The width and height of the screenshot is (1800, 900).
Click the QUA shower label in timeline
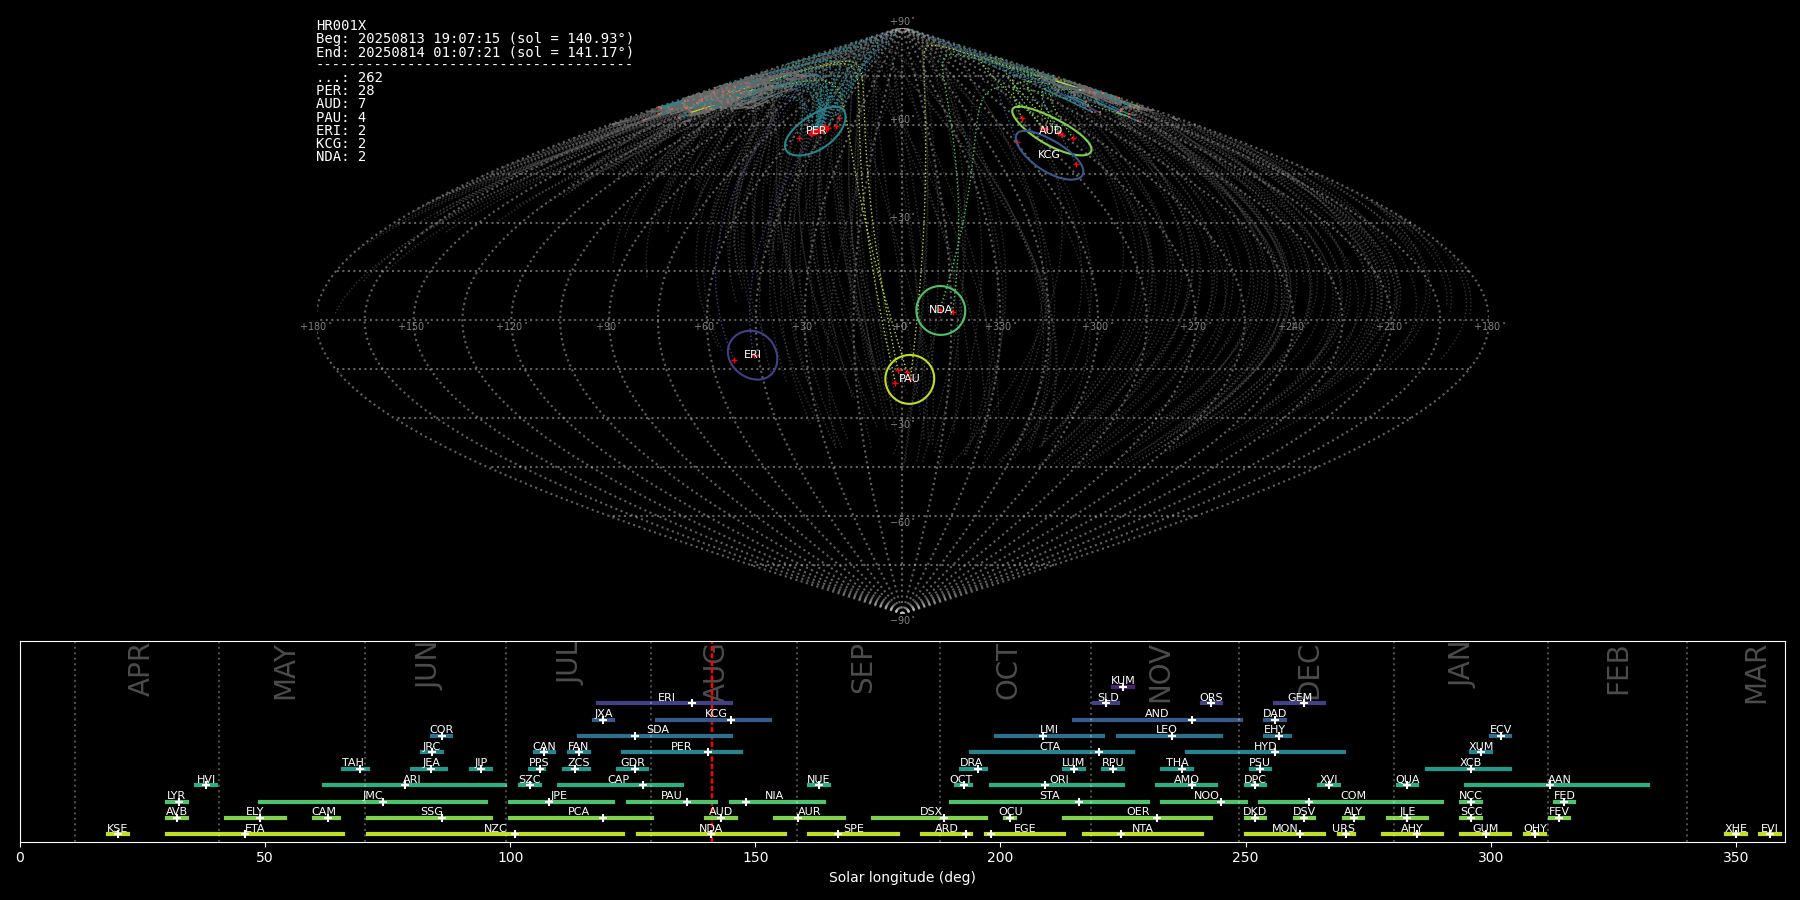pos(1408,780)
